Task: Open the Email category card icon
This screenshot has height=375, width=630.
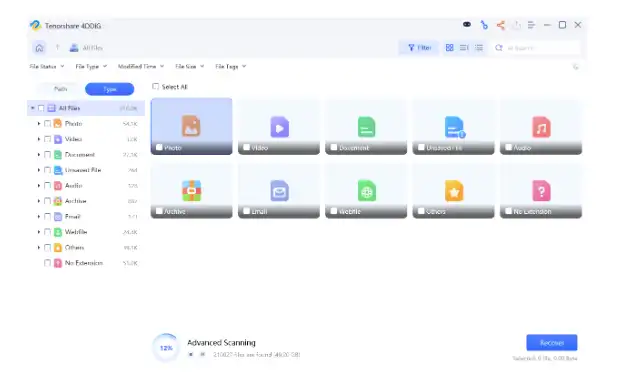Action: coord(280,191)
